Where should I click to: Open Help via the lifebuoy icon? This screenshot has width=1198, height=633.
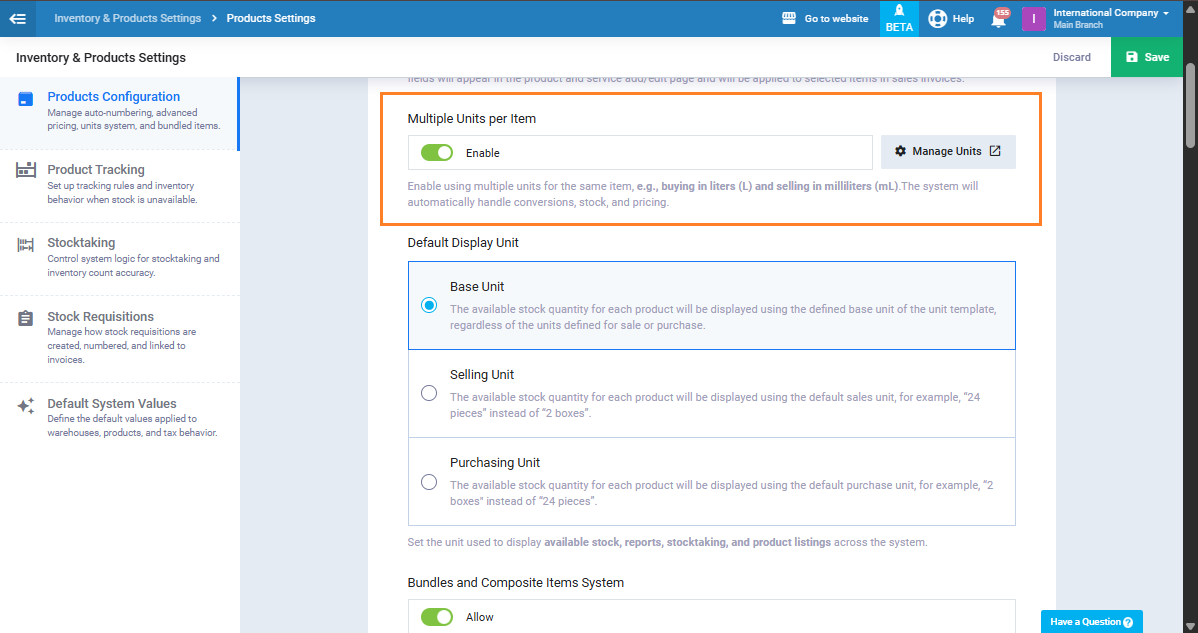coord(937,18)
